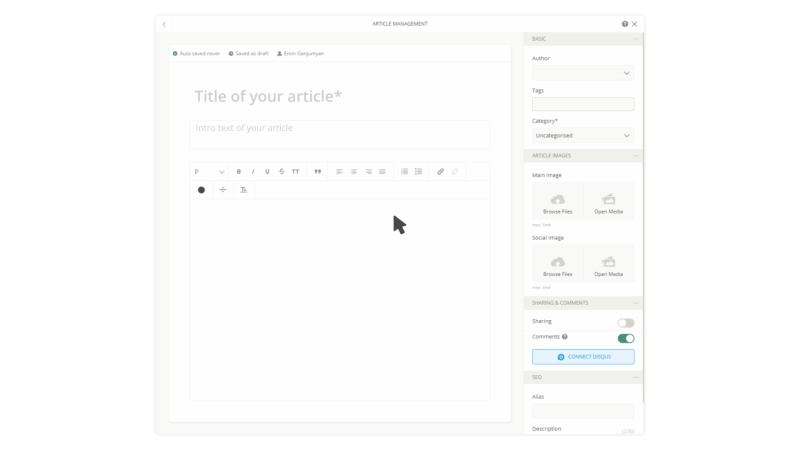Collapse the Basic section
Screen dimensions: 800x450
coord(636,39)
